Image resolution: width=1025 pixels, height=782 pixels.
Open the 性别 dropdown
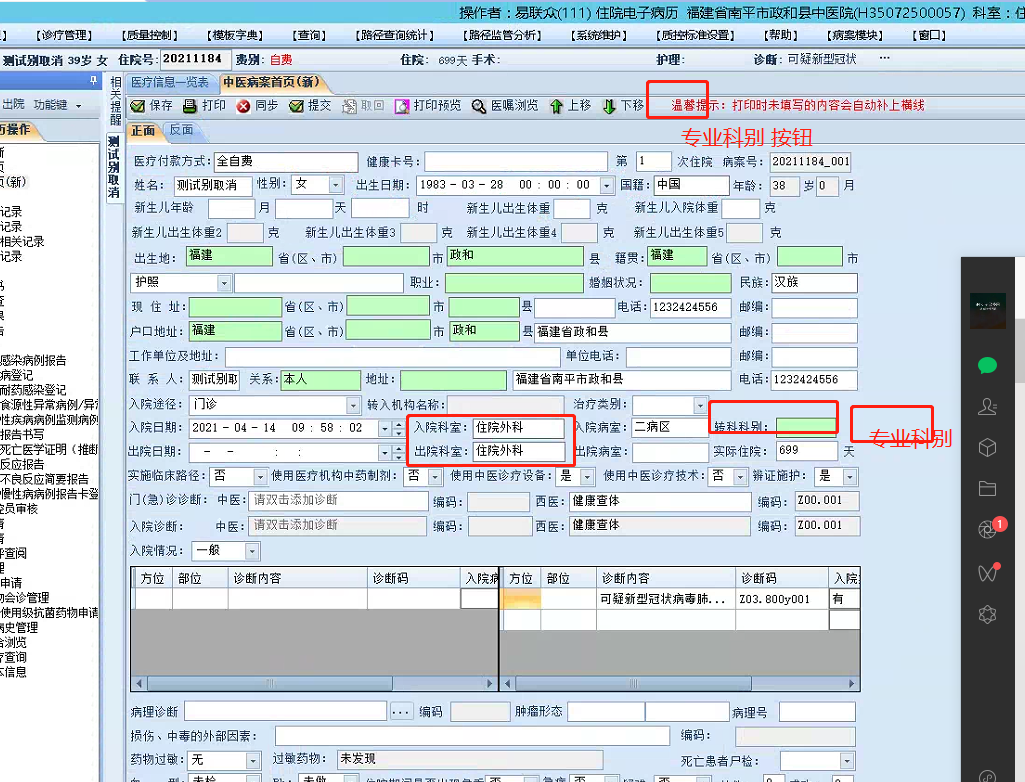[335, 185]
